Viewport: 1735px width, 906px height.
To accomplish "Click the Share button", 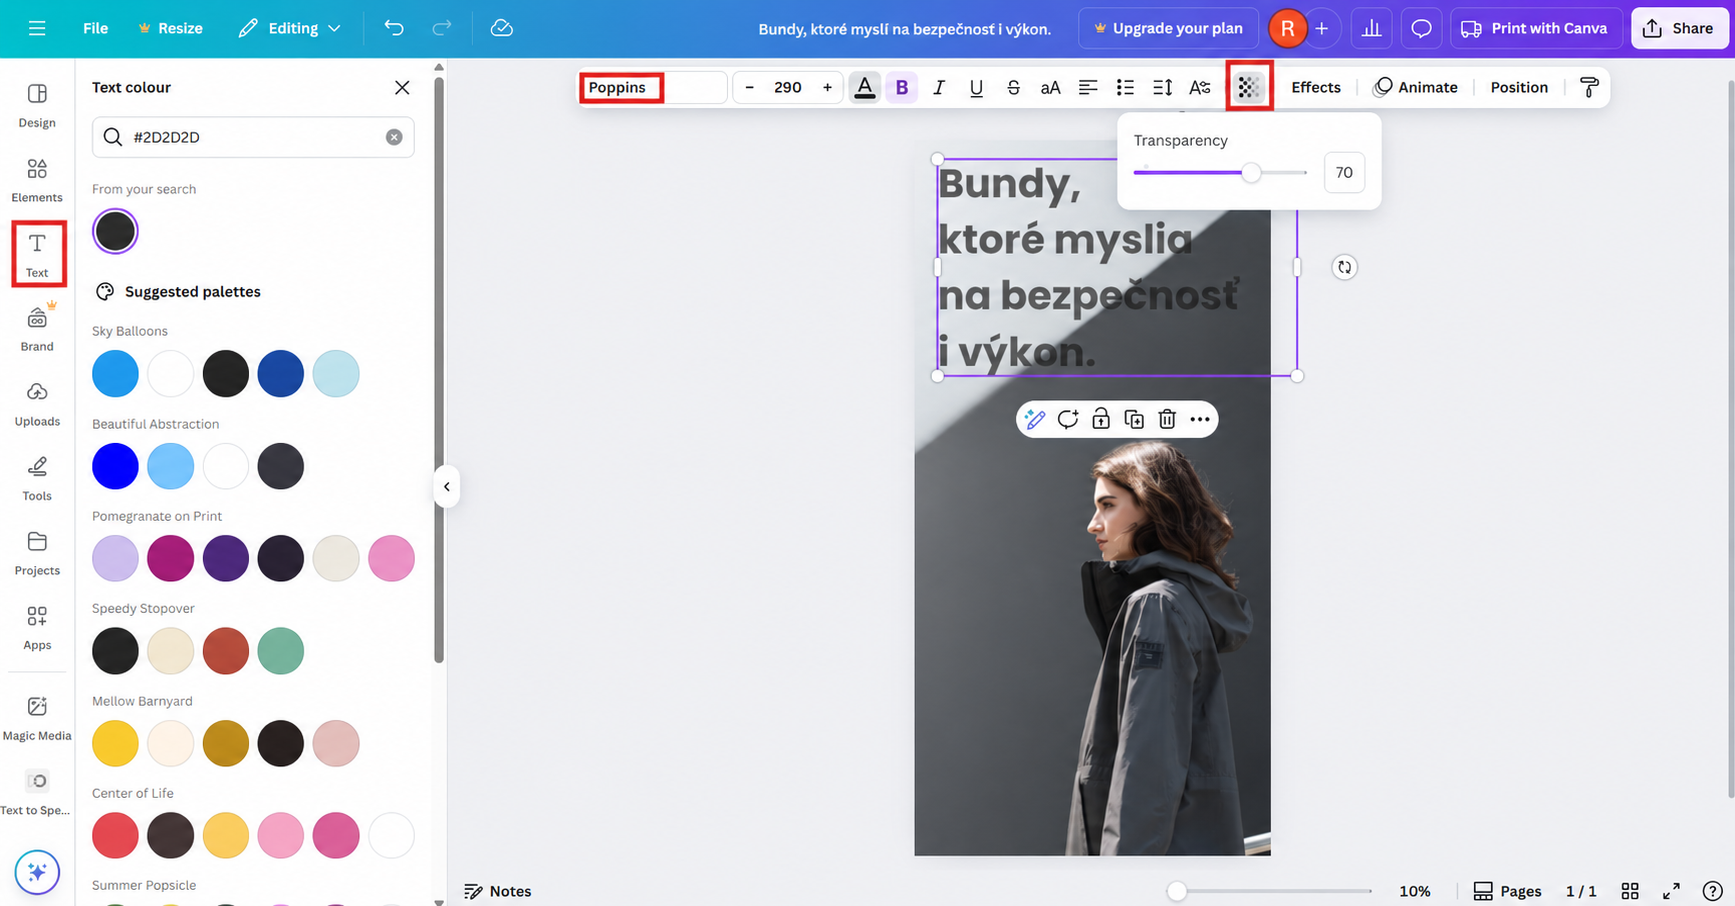I will 1679,28.
